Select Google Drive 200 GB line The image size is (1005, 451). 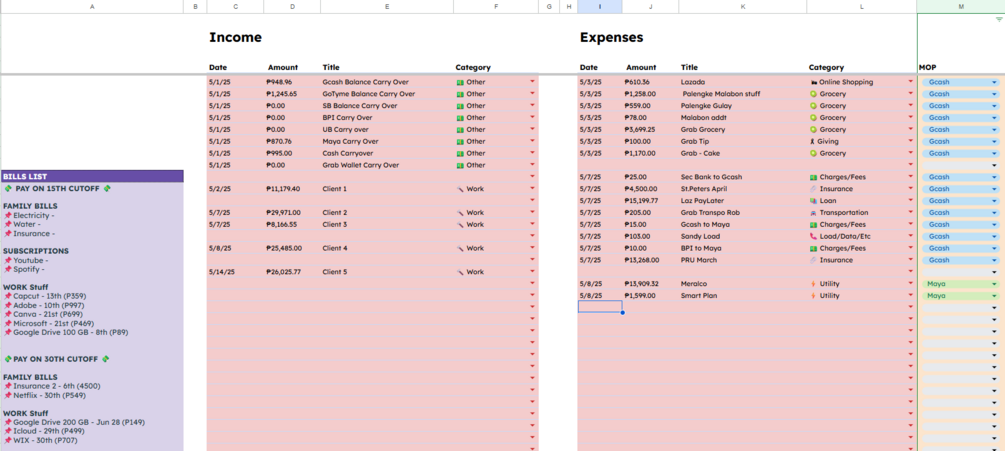tap(74, 422)
